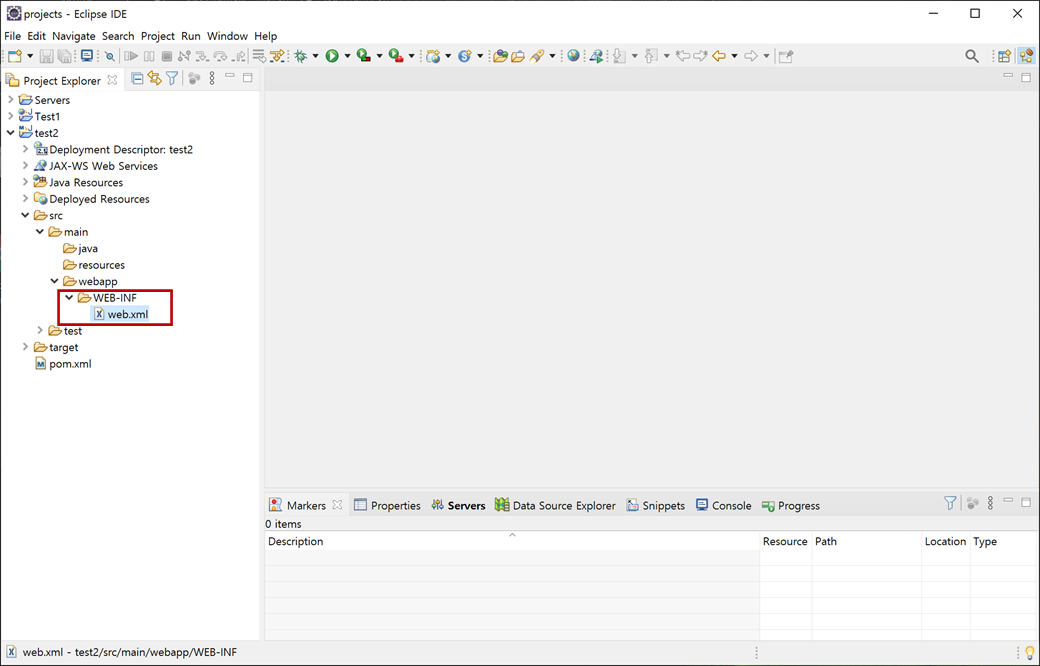1040x666 pixels.
Task: Click the Search flashlight toolbar icon
Action: (x=537, y=56)
